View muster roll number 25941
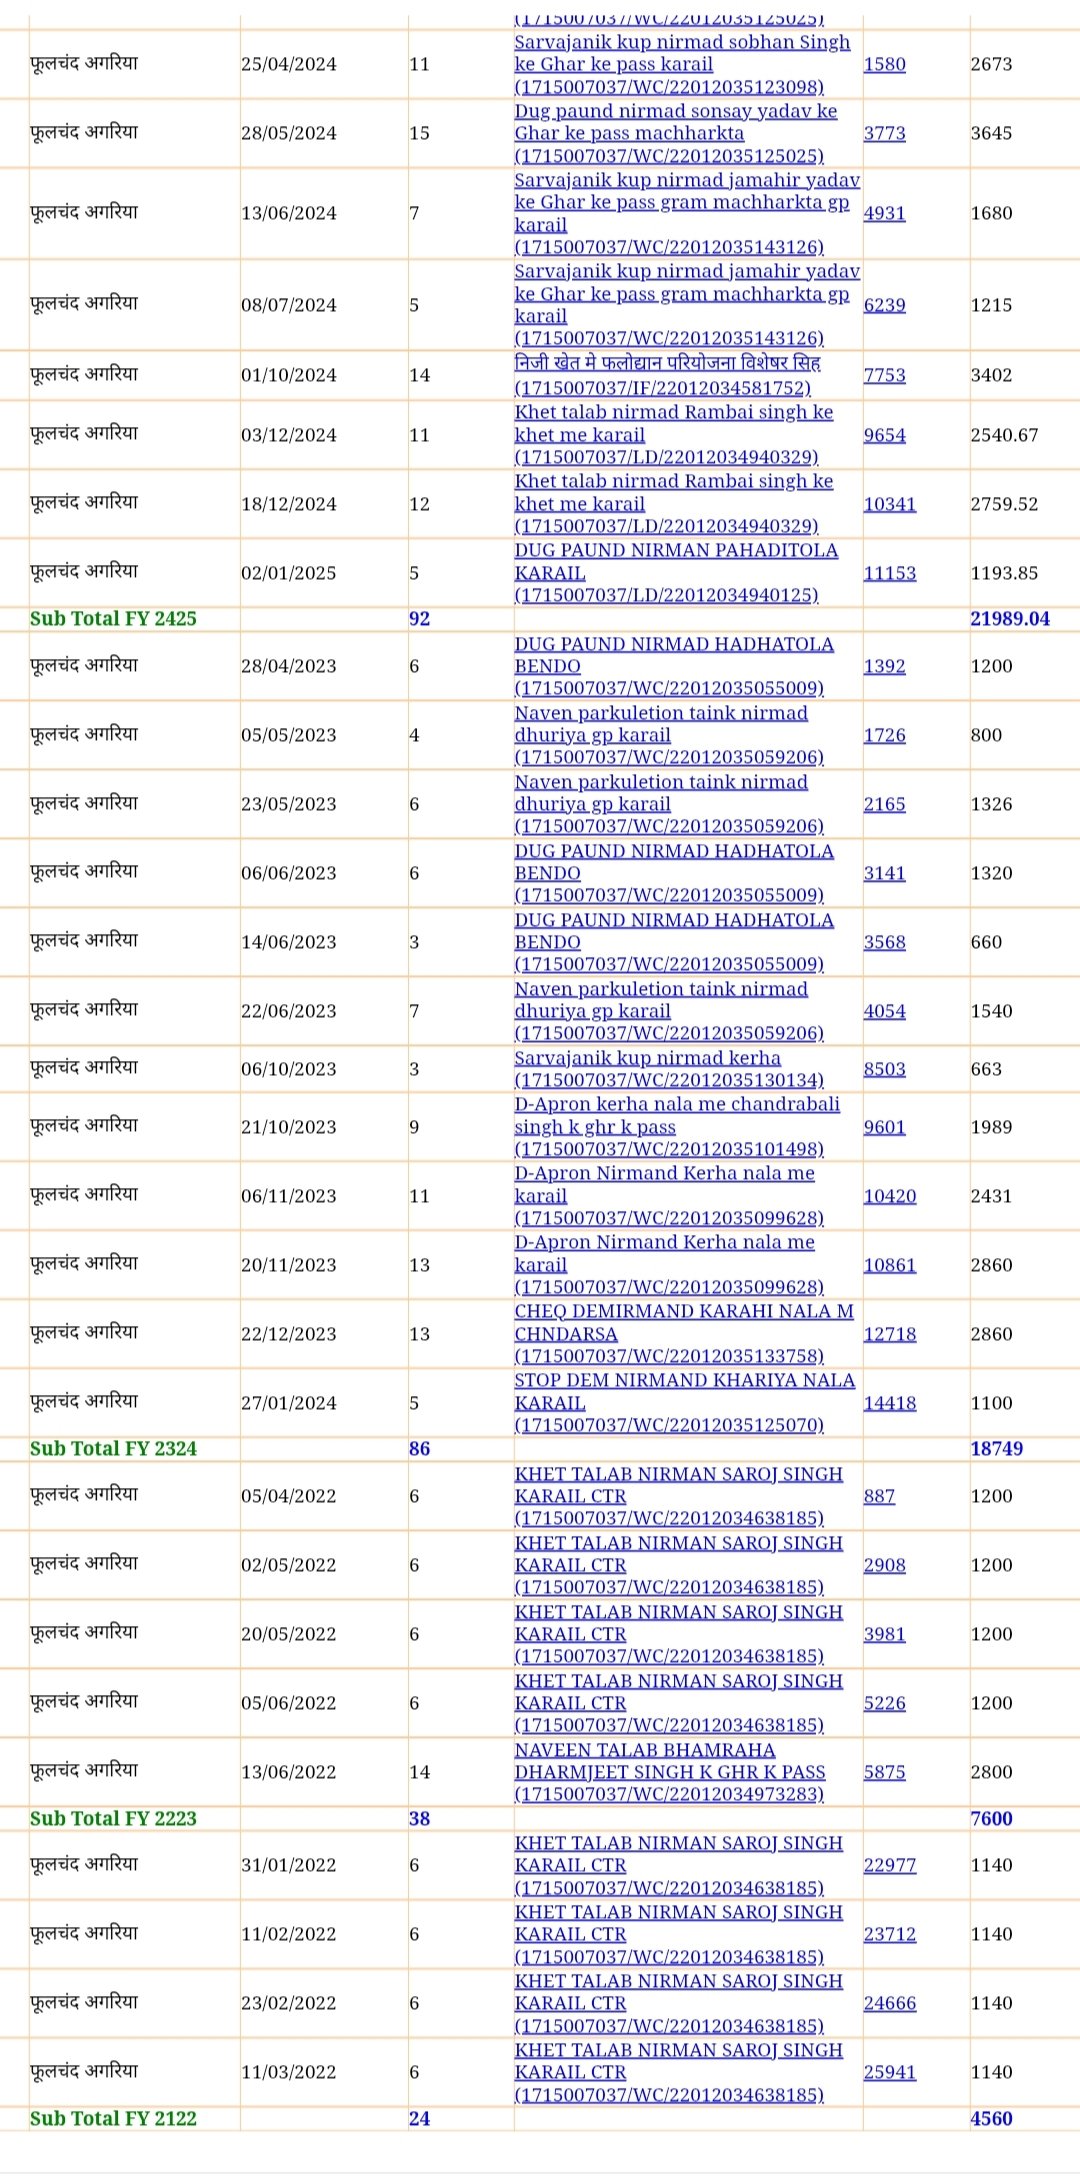Image resolution: width=1080 pixels, height=2178 pixels. (x=889, y=2072)
